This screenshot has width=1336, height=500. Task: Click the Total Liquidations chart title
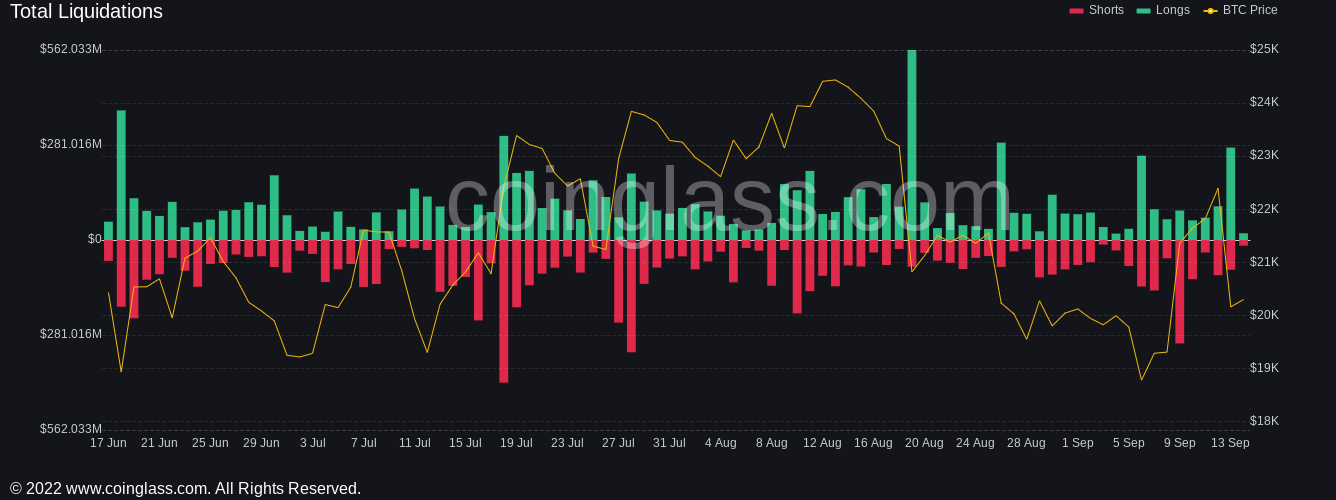[x=86, y=12]
